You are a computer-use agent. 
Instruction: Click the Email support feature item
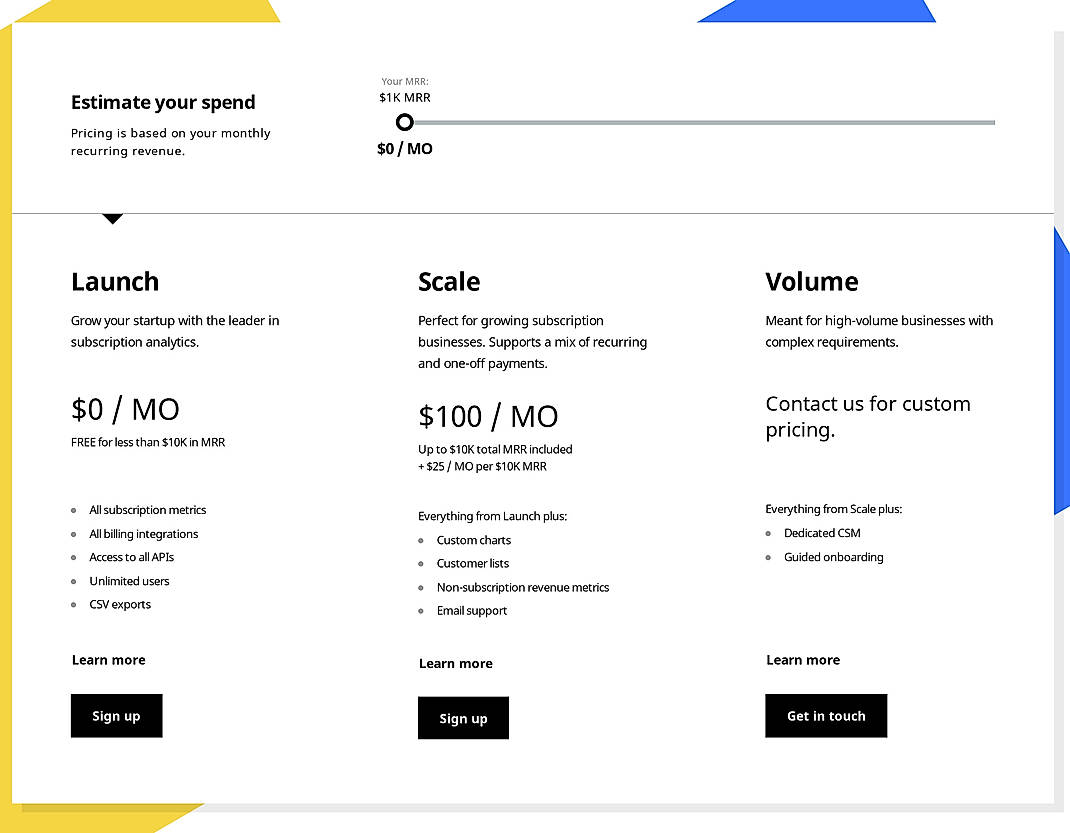pos(471,610)
